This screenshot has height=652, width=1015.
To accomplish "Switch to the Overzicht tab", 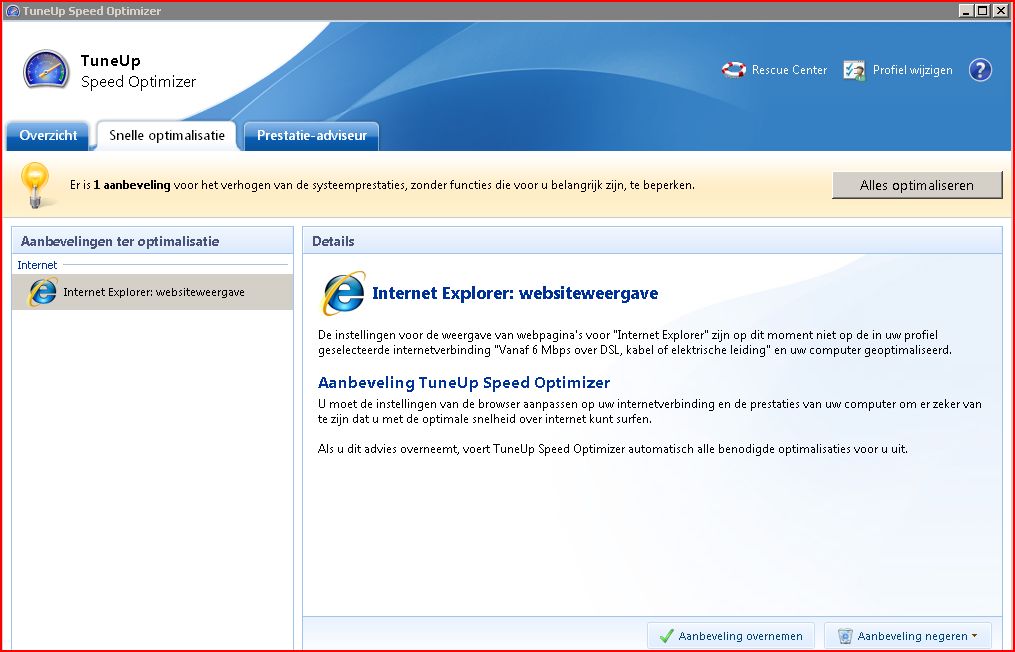I will coord(48,136).
